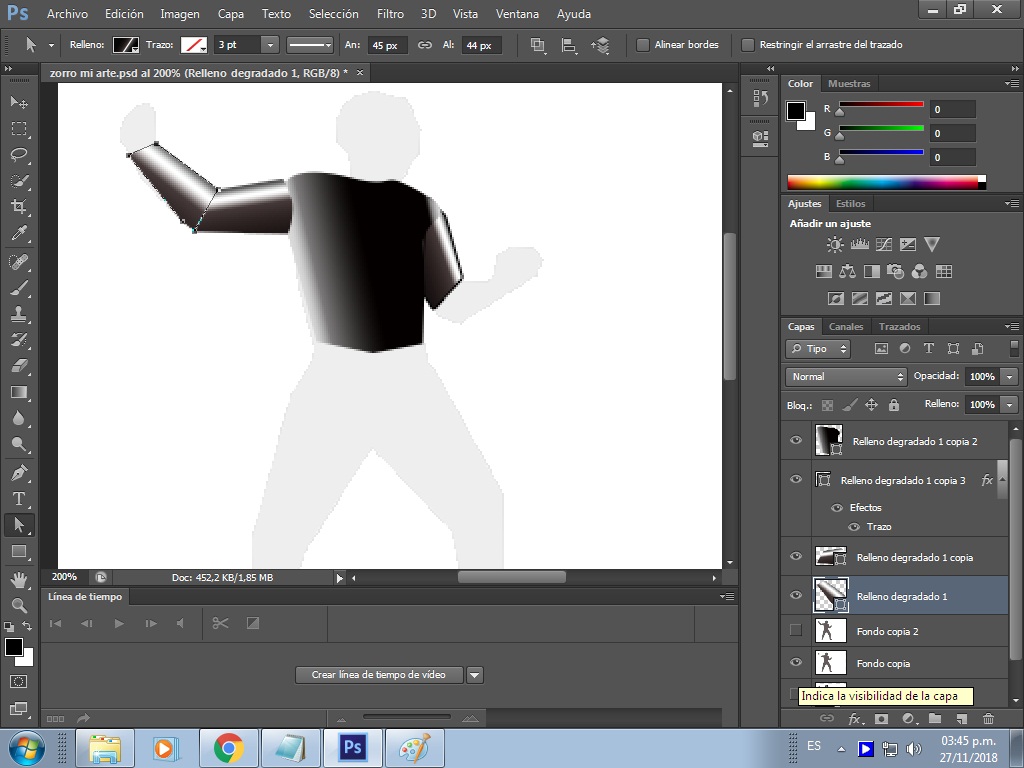Show the Fondo copia 2 layer
The width and height of the screenshot is (1024, 768).
[x=795, y=630]
